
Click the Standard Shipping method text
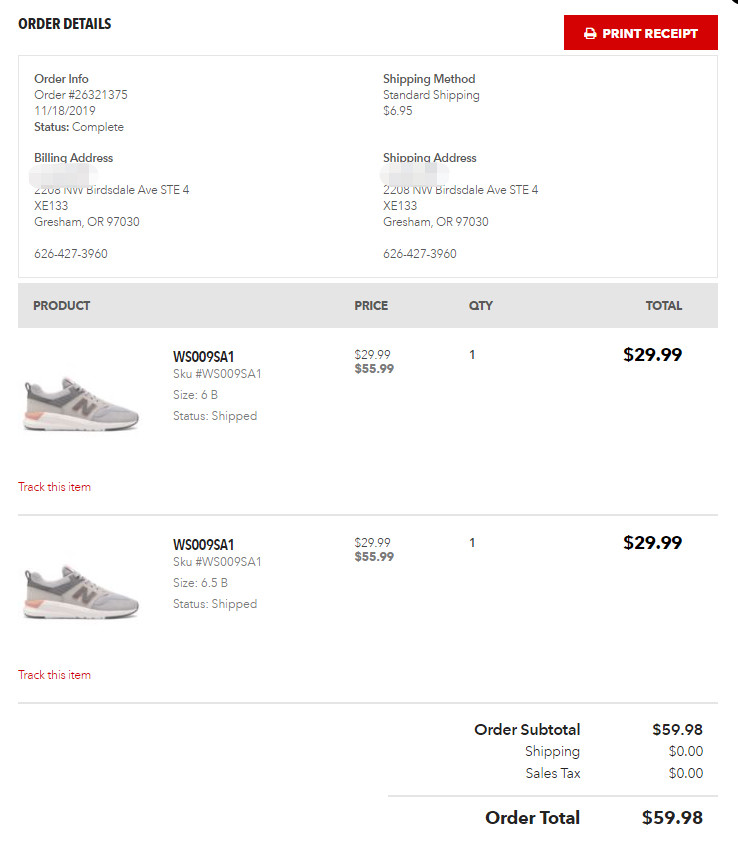(431, 95)
